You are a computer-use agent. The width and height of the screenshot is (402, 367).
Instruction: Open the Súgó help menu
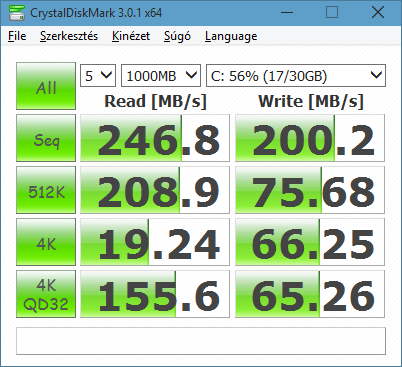click(x=177, y=36)
